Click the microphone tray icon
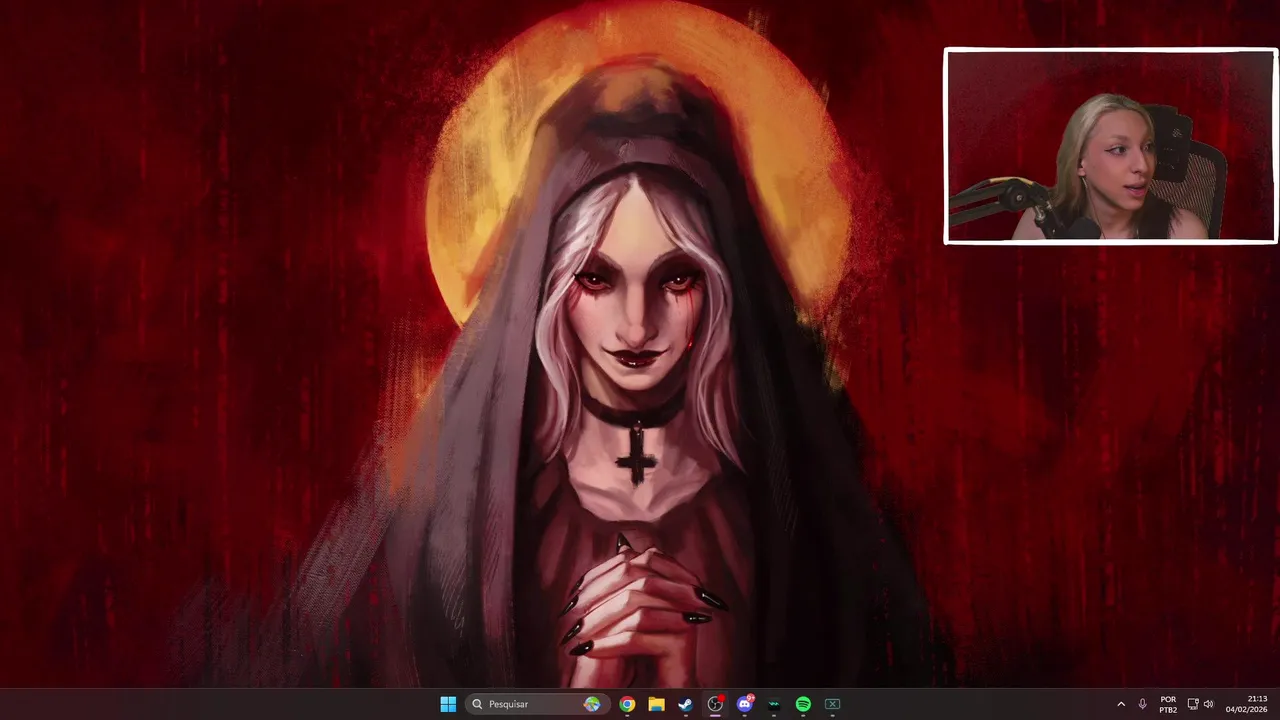Screen dimensions: 1280x720 (1142, 704)
